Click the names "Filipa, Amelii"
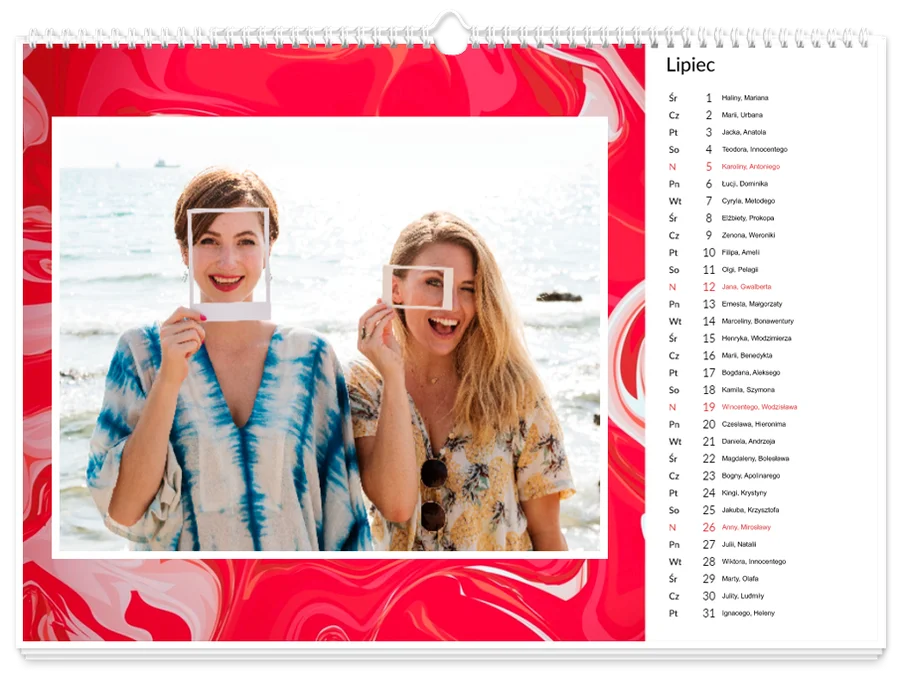This screenshot has width=900, height=686. (740, 253)
